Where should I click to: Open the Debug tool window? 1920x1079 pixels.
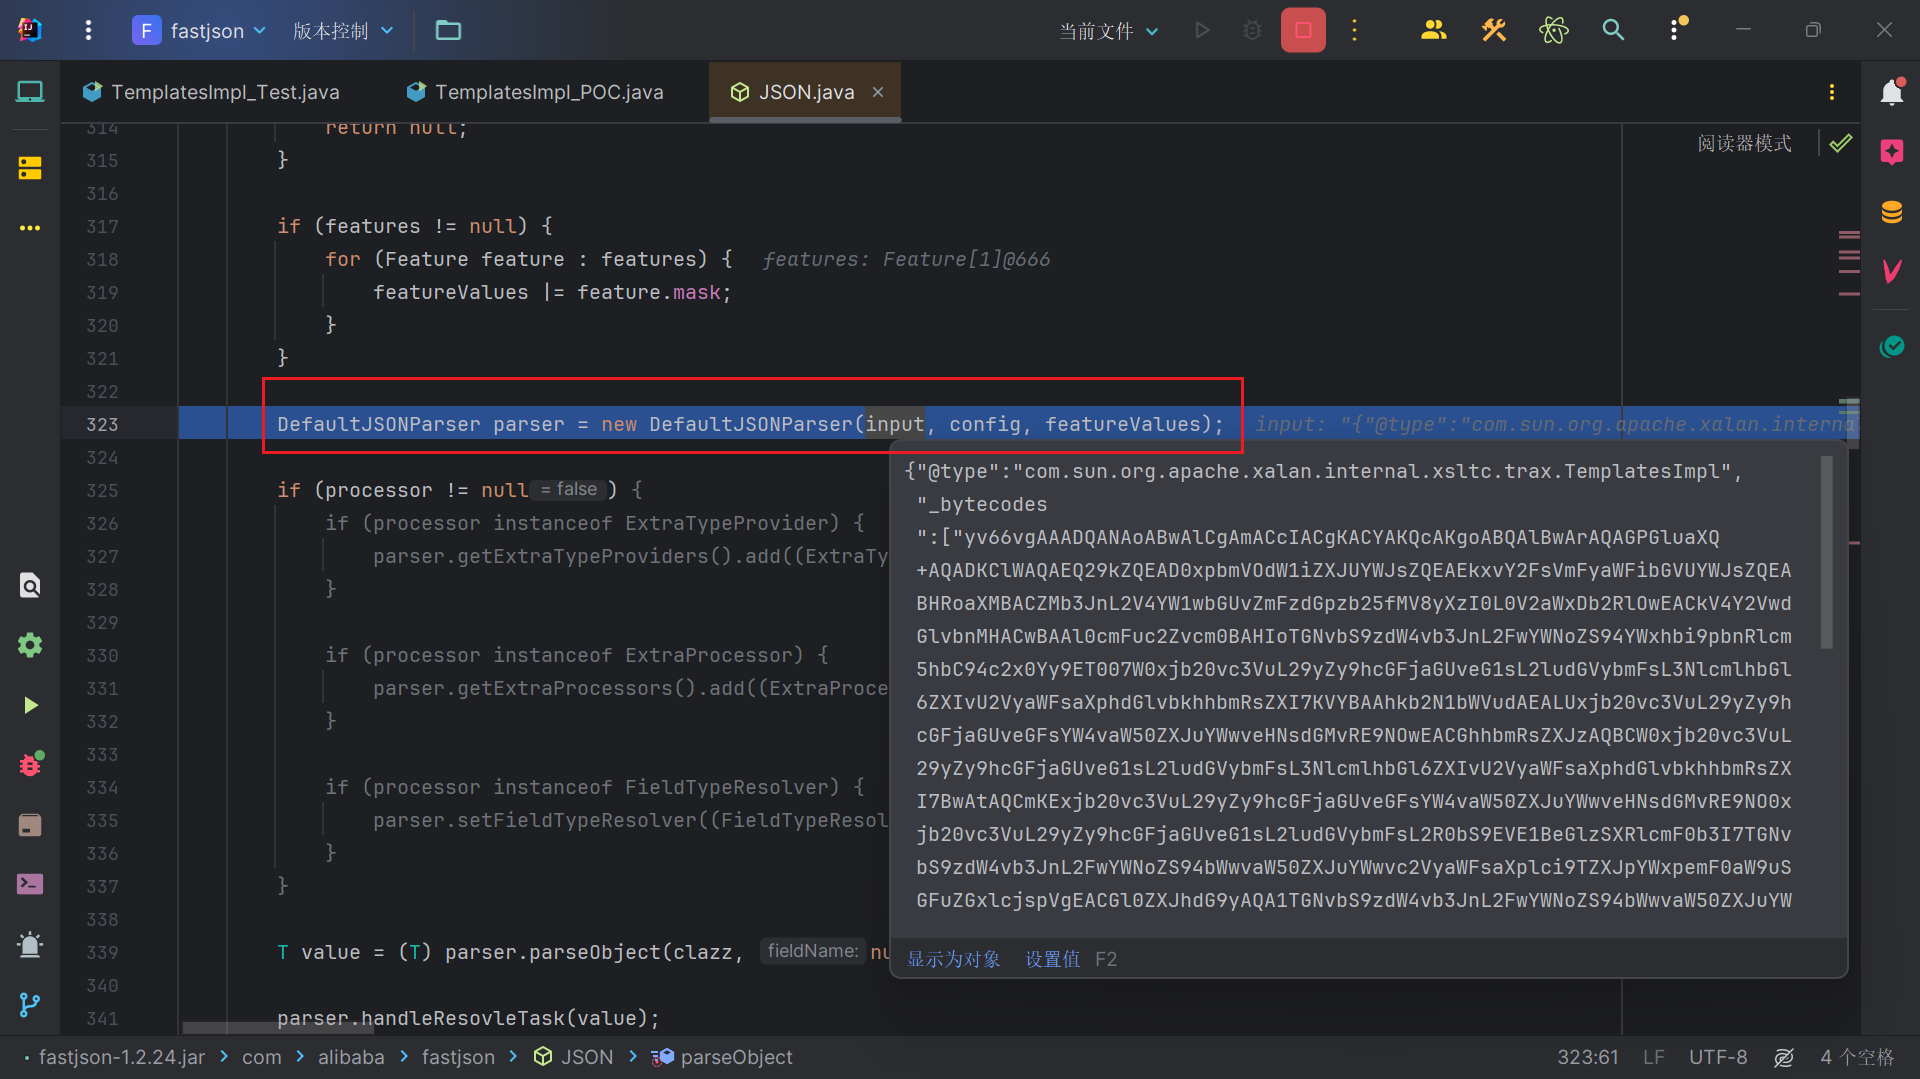click(x=30, y=764)
